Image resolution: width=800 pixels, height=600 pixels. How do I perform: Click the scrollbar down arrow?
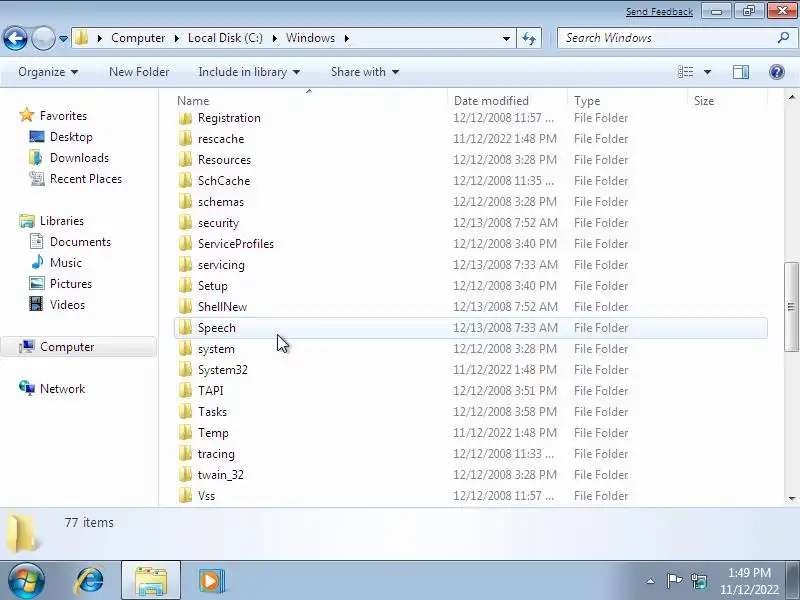click(792, 498)
